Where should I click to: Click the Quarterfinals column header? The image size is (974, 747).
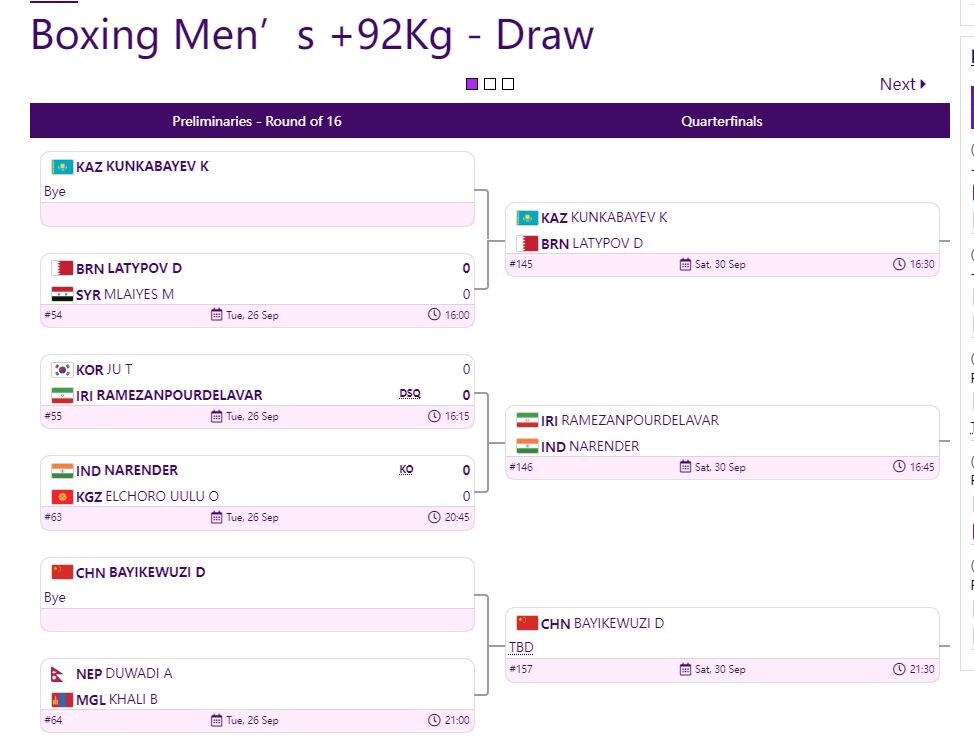722,121
